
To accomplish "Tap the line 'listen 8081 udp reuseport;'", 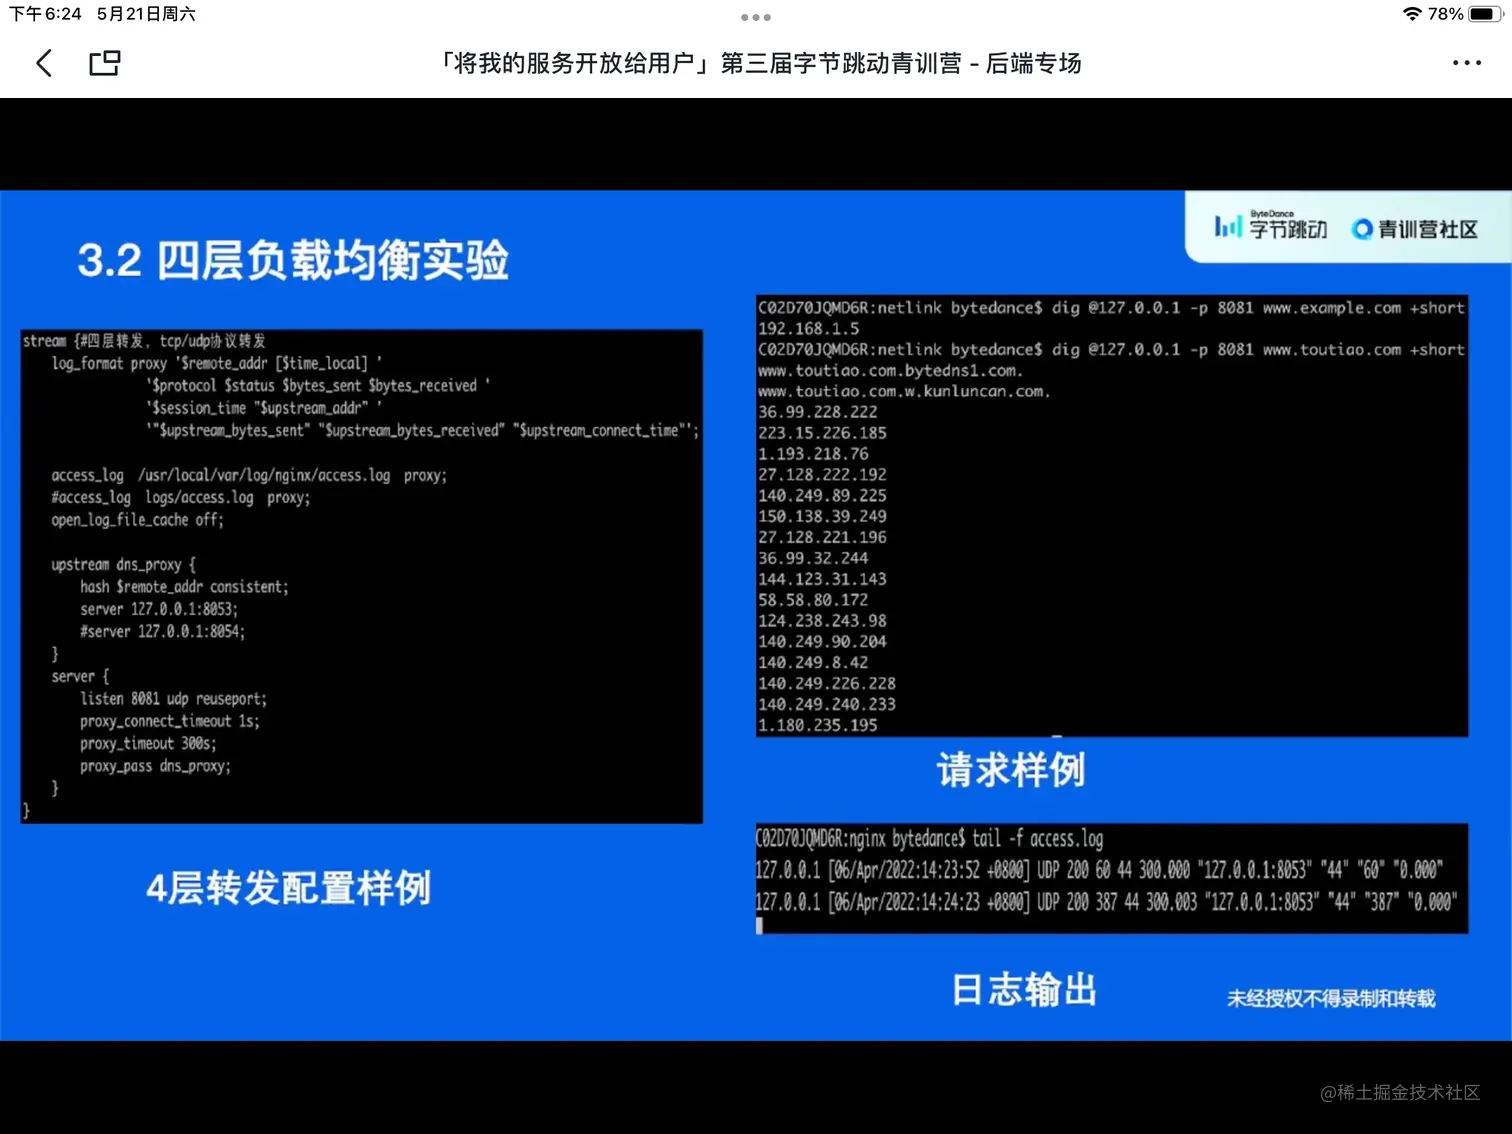I will (x=173, y=699).
